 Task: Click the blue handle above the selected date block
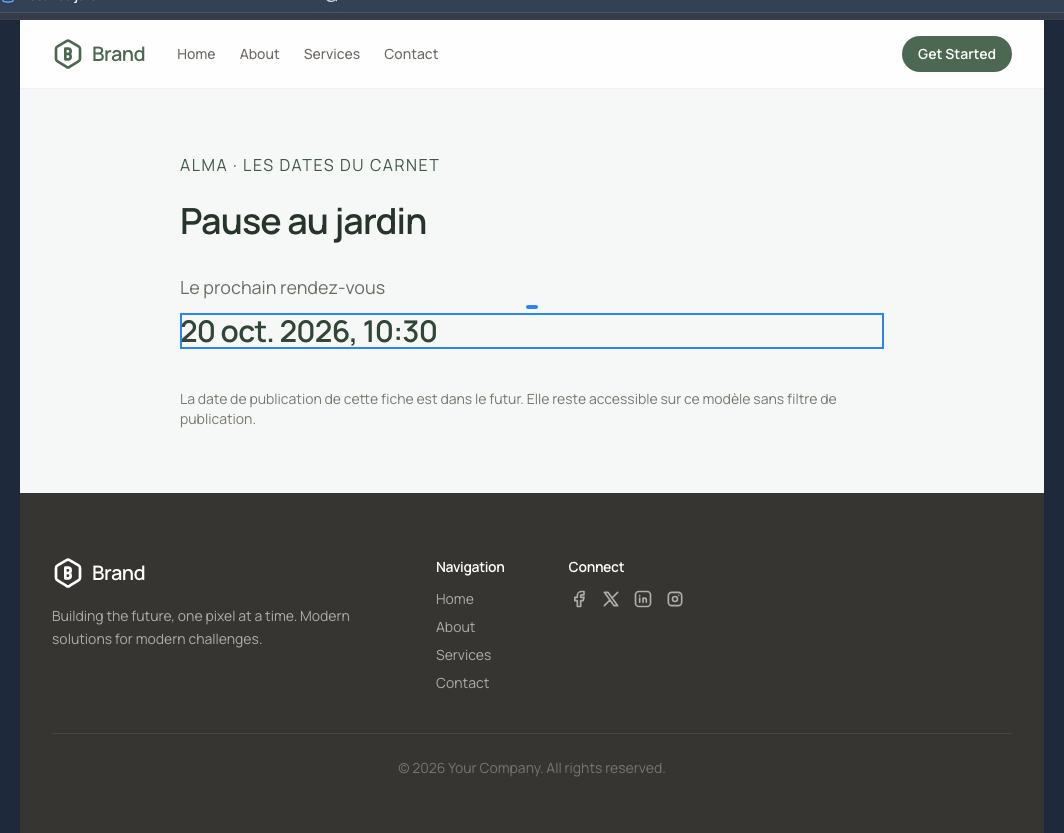[532, 307]
